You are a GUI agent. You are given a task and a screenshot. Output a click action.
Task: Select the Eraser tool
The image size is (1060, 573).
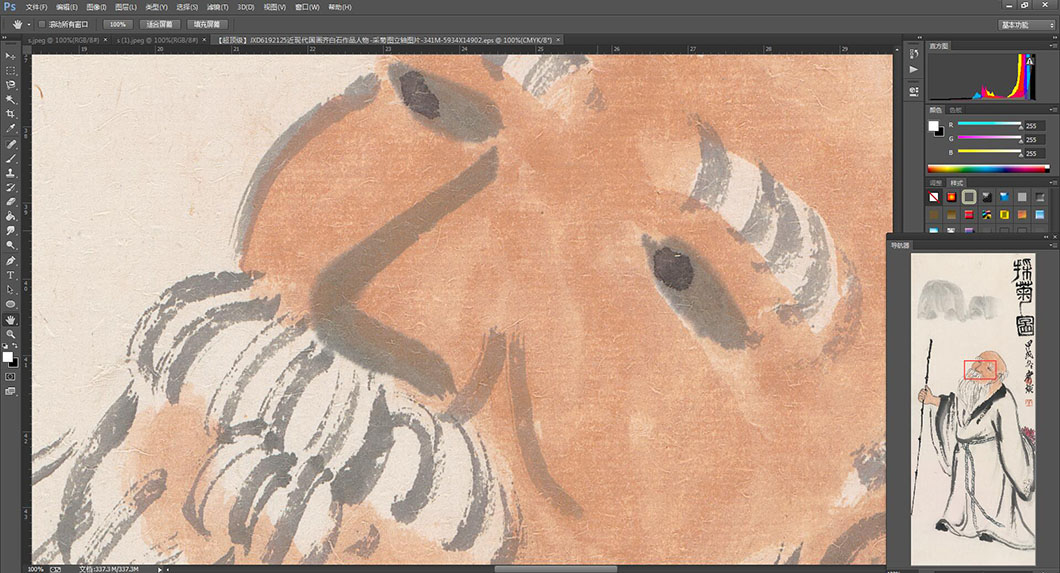(x=10, y=202)
